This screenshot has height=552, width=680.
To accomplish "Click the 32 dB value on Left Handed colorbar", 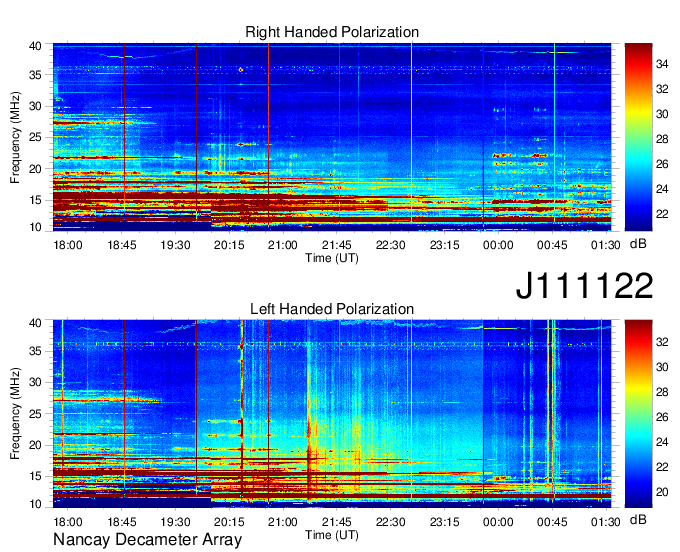I will click(x=662, y=342).
